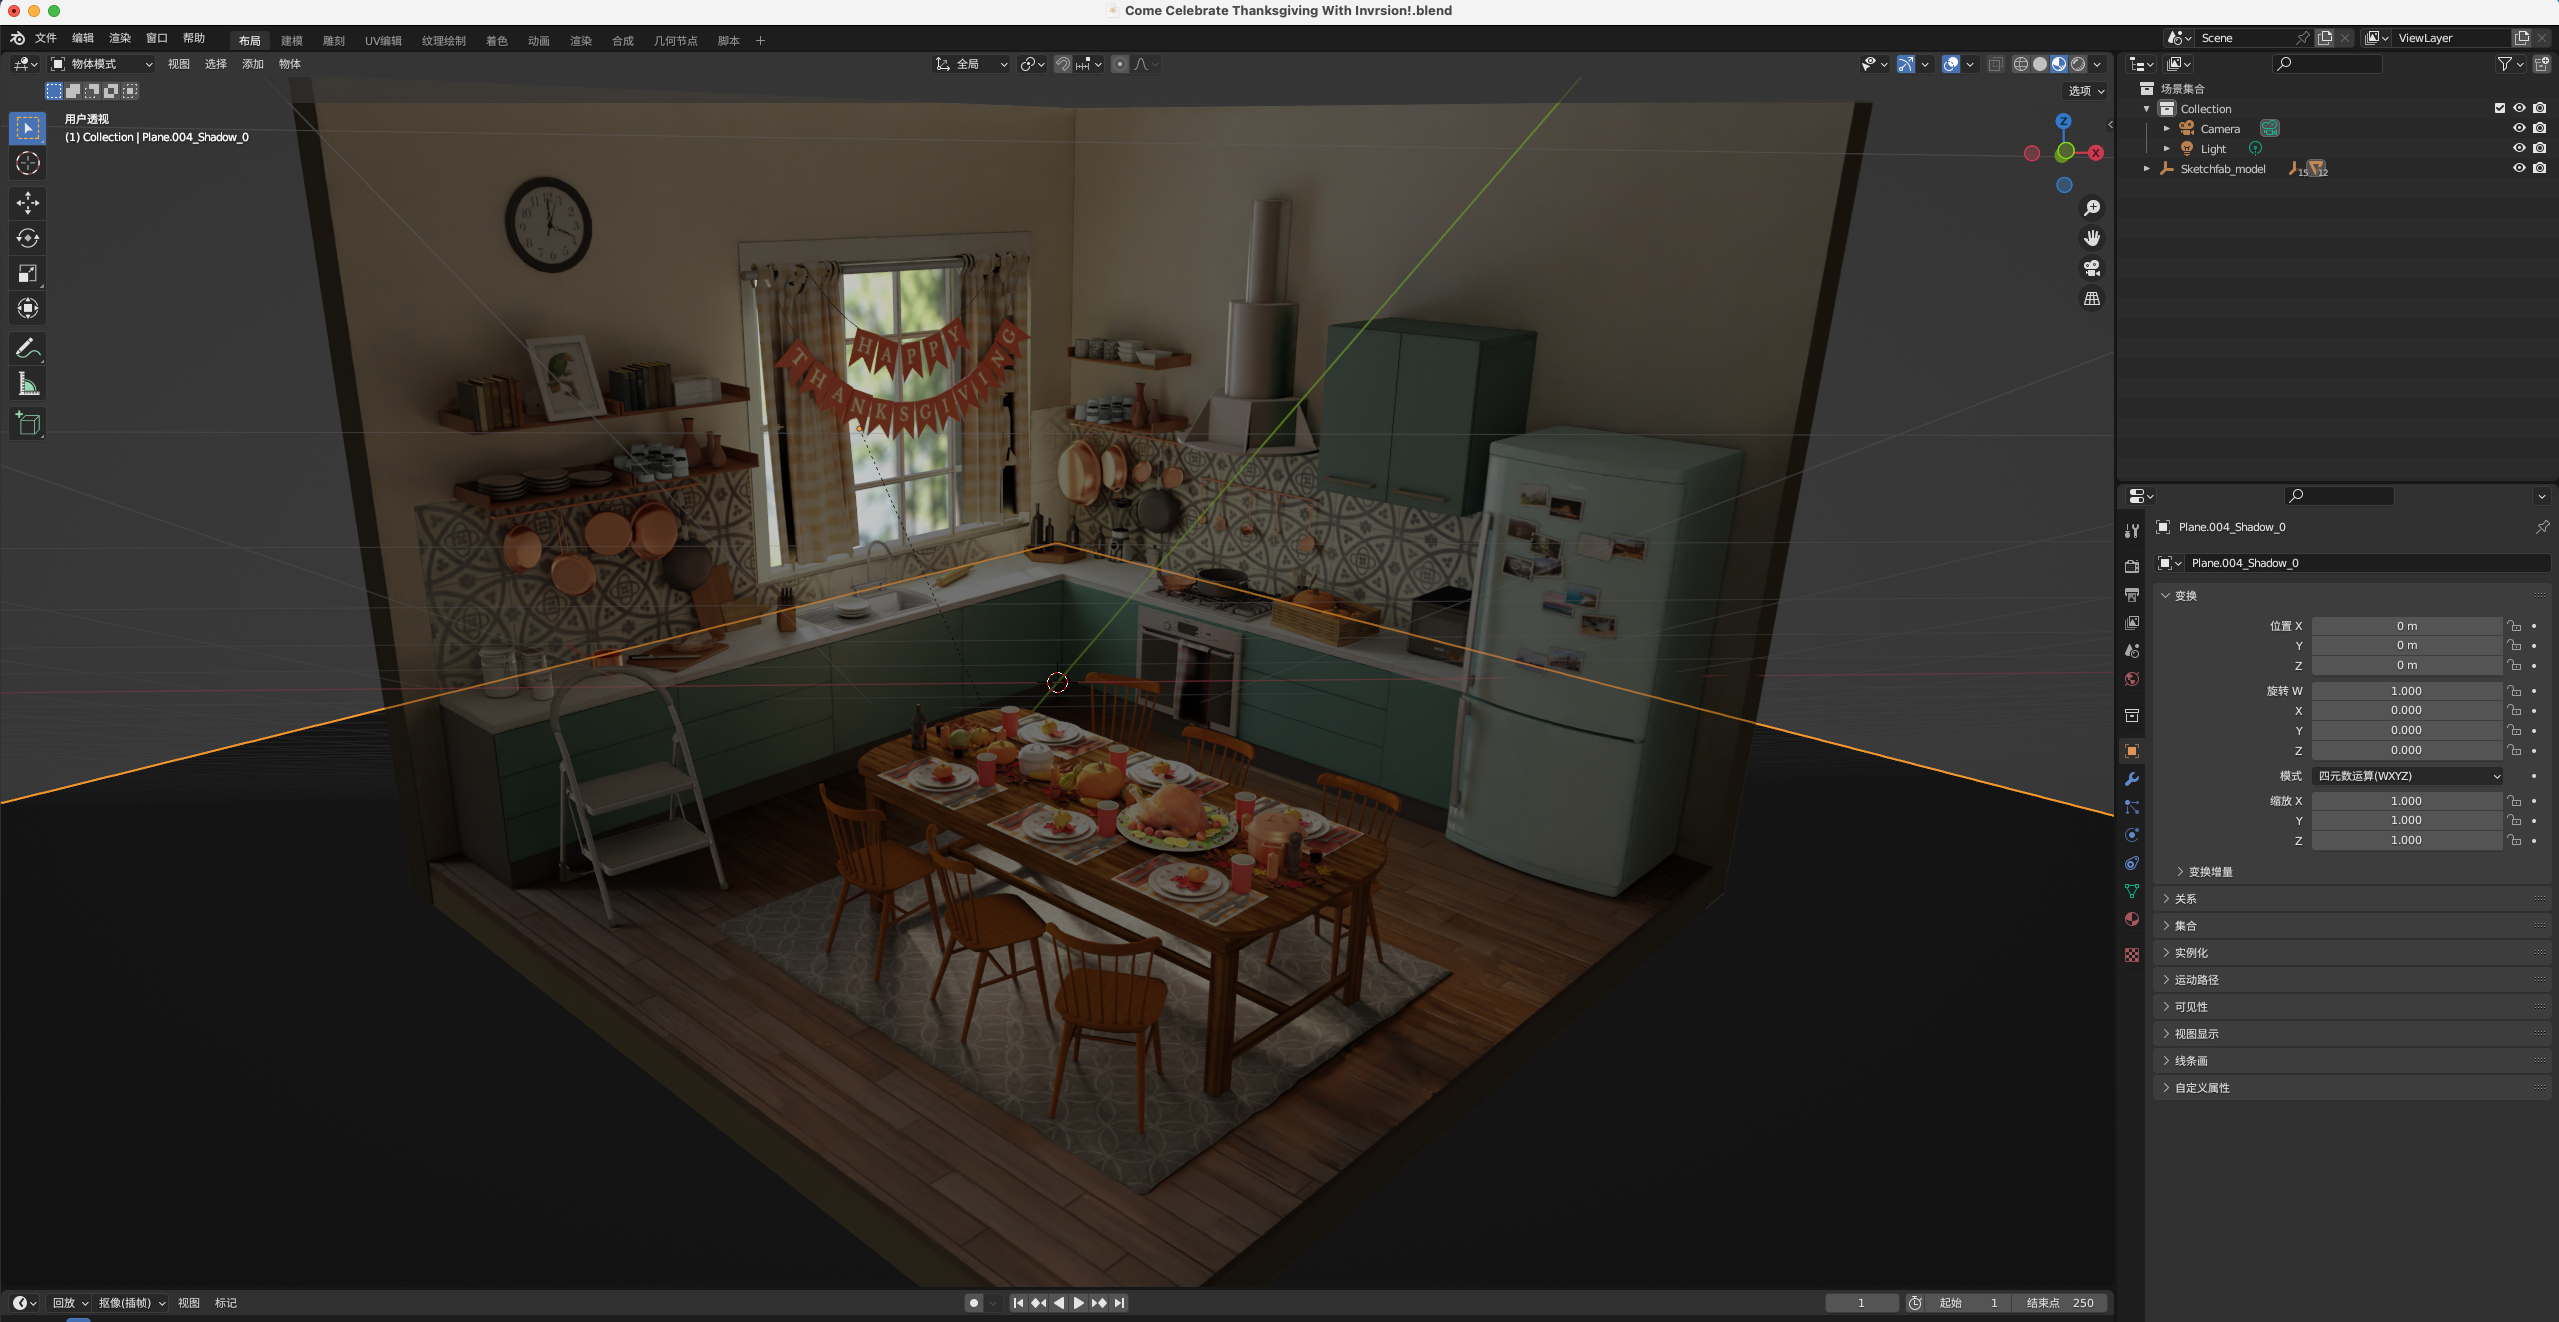
Task: Open the Physics properties tab
Action: (x=2132, y=835)
